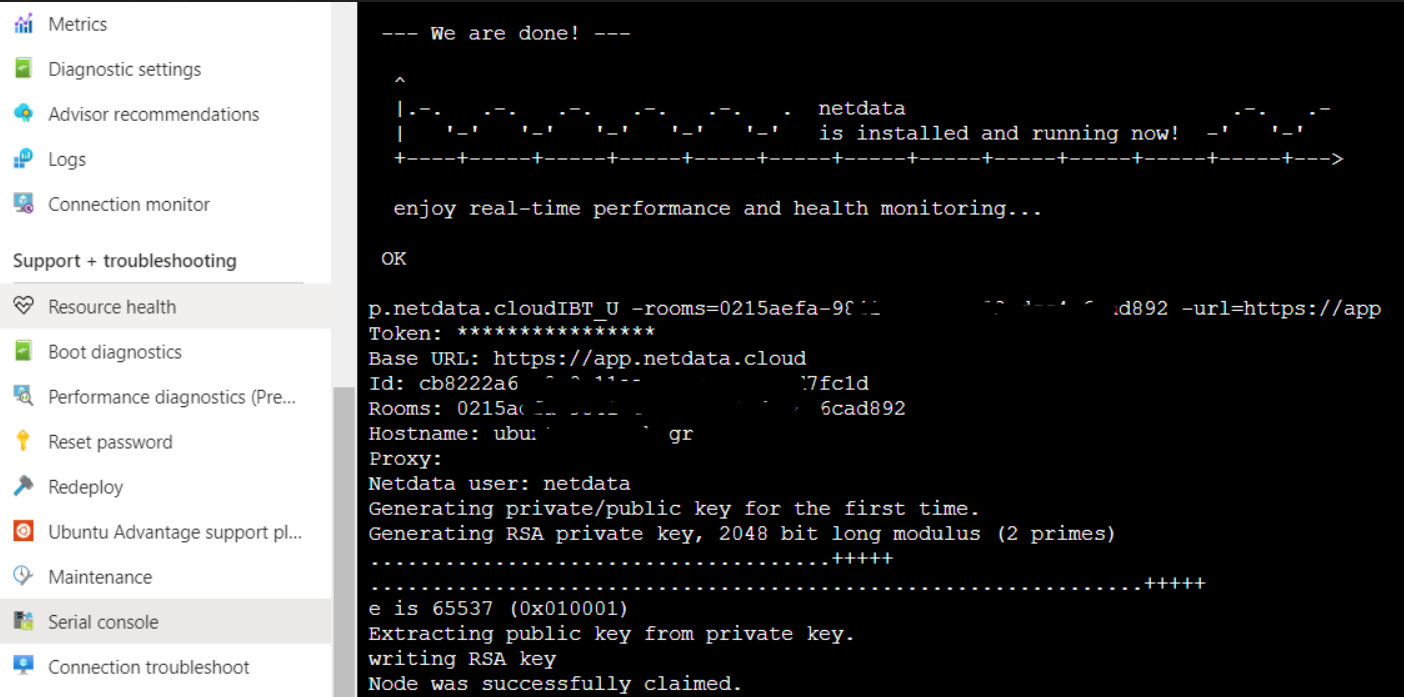Select the Resource health heart icon

[x=22, y=307]
